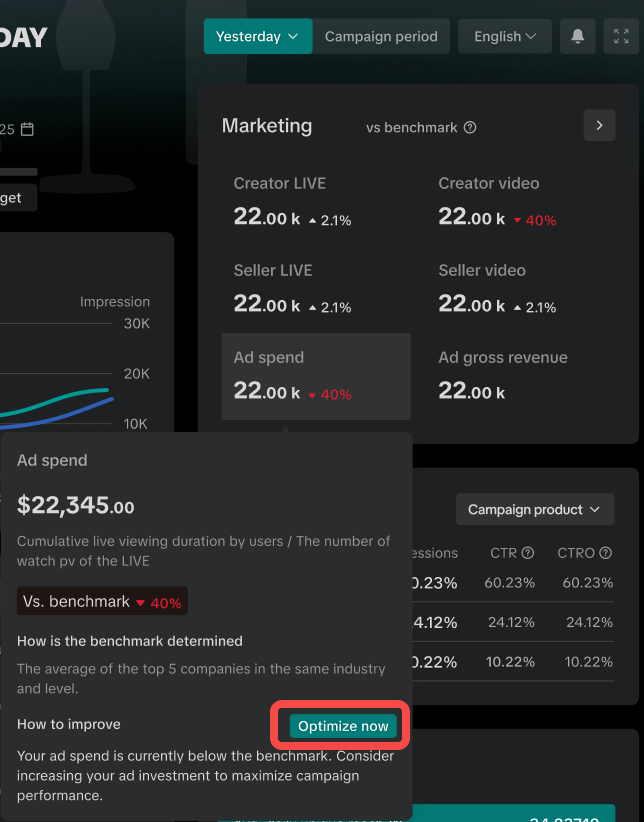Expand the Campaign product dropdown

(534, 510)
